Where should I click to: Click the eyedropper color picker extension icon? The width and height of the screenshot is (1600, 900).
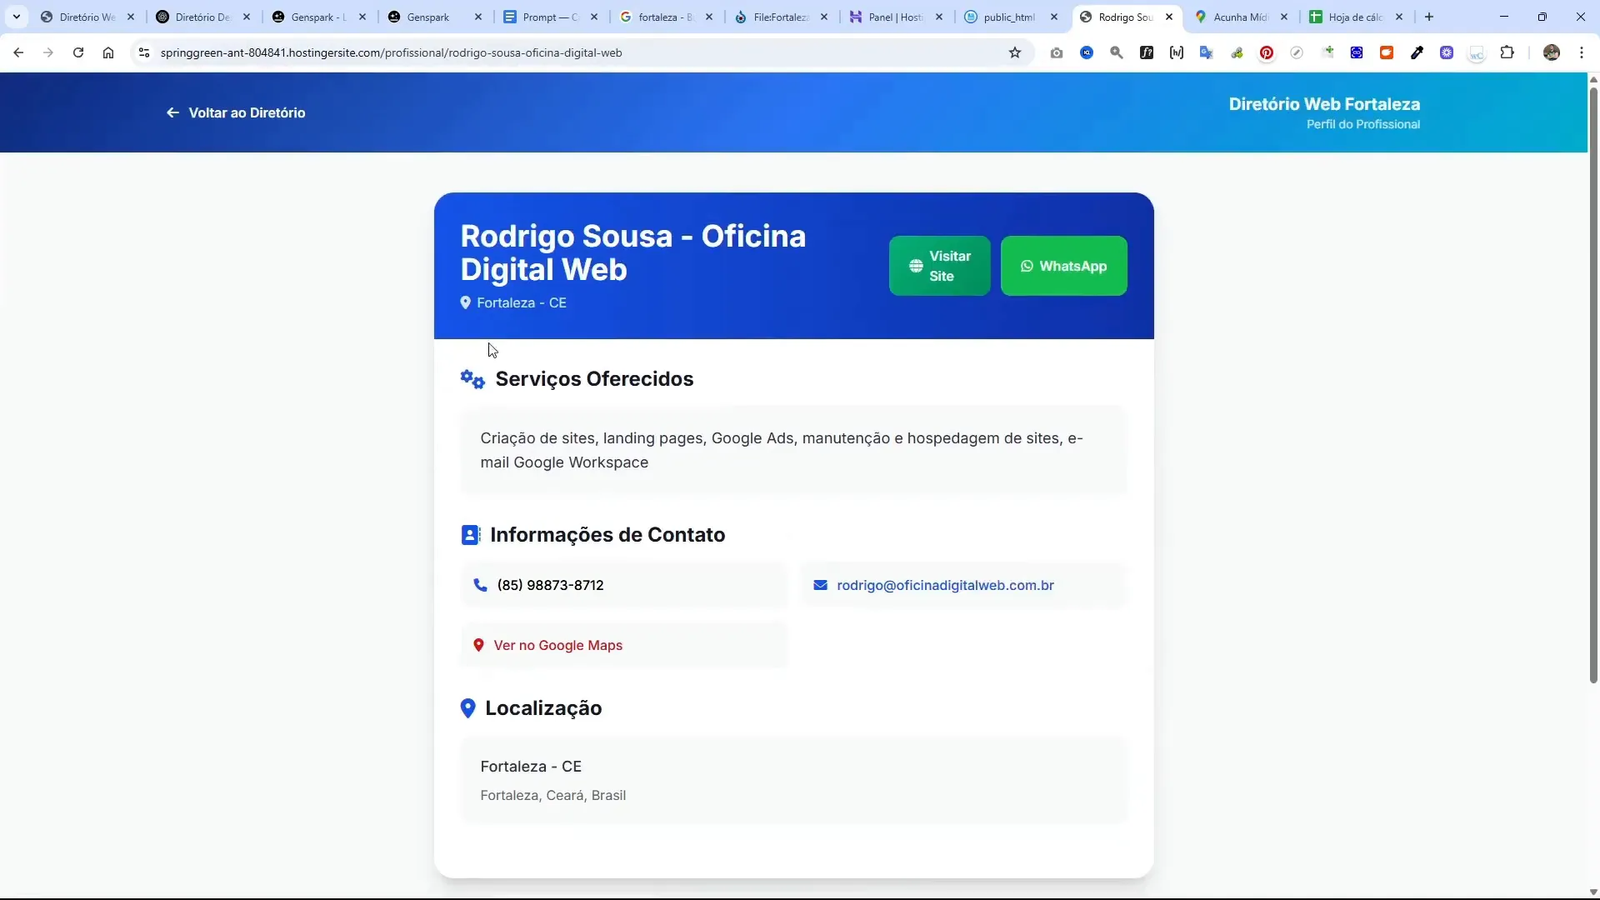coord(1417,52)
